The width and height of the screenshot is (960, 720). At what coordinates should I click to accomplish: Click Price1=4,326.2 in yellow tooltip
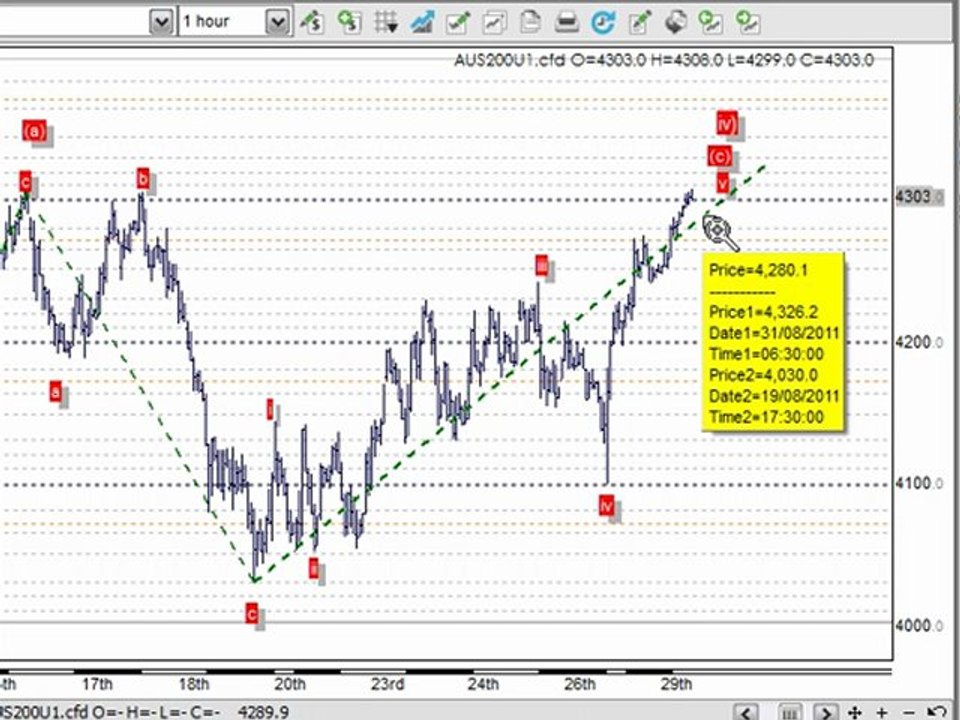coord(763,312)
